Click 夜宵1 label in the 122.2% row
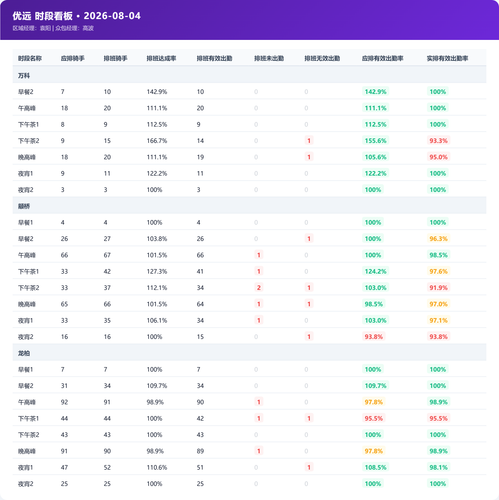The image size is (499, 500). pyautogui.click(x=26, y=173)
